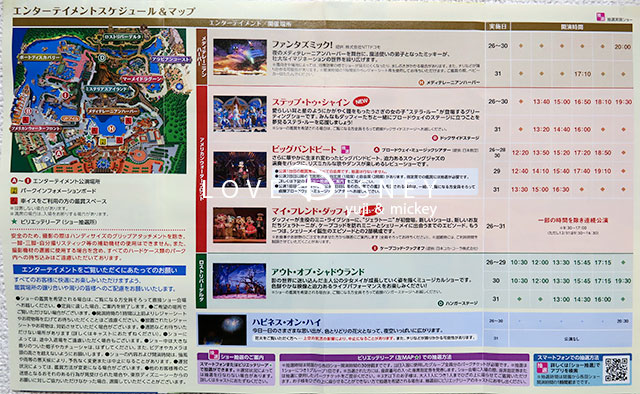
Task: Click the 公演なし text for ハピネス・オン・ハイ
Action: [x=571, y=339]
